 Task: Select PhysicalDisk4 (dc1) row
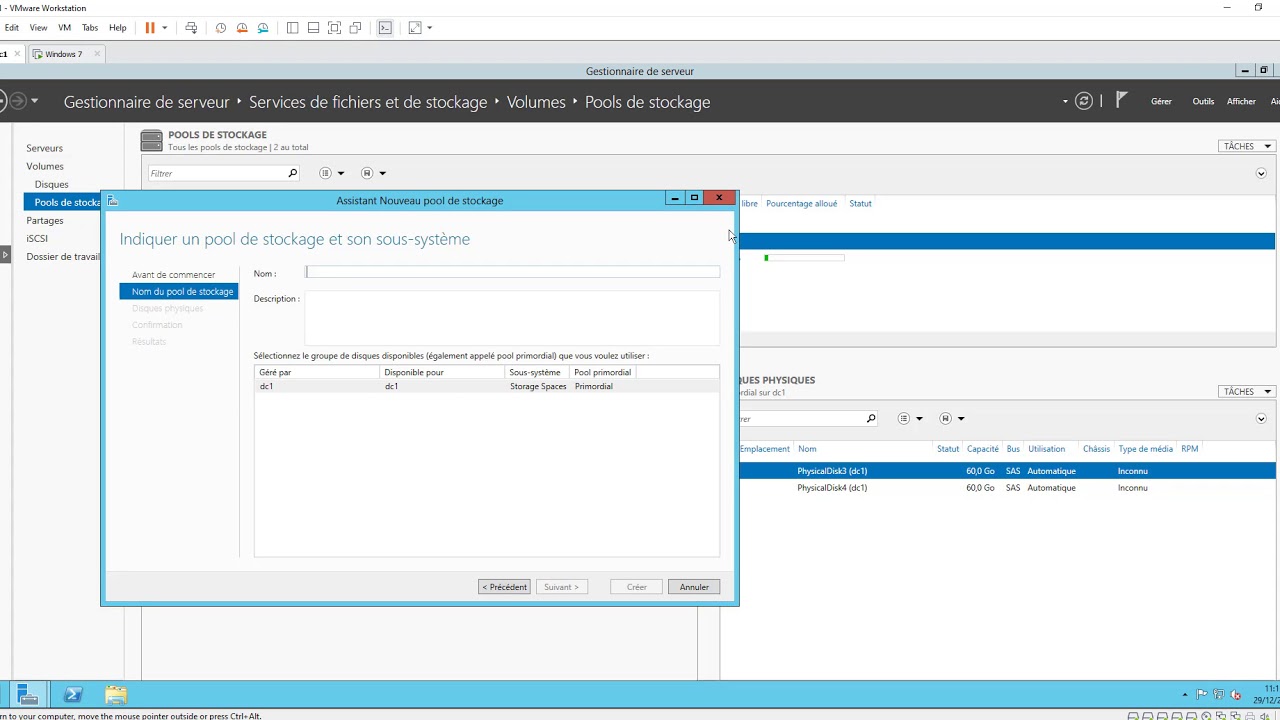pyautogui.click(x=1007, y=488)
